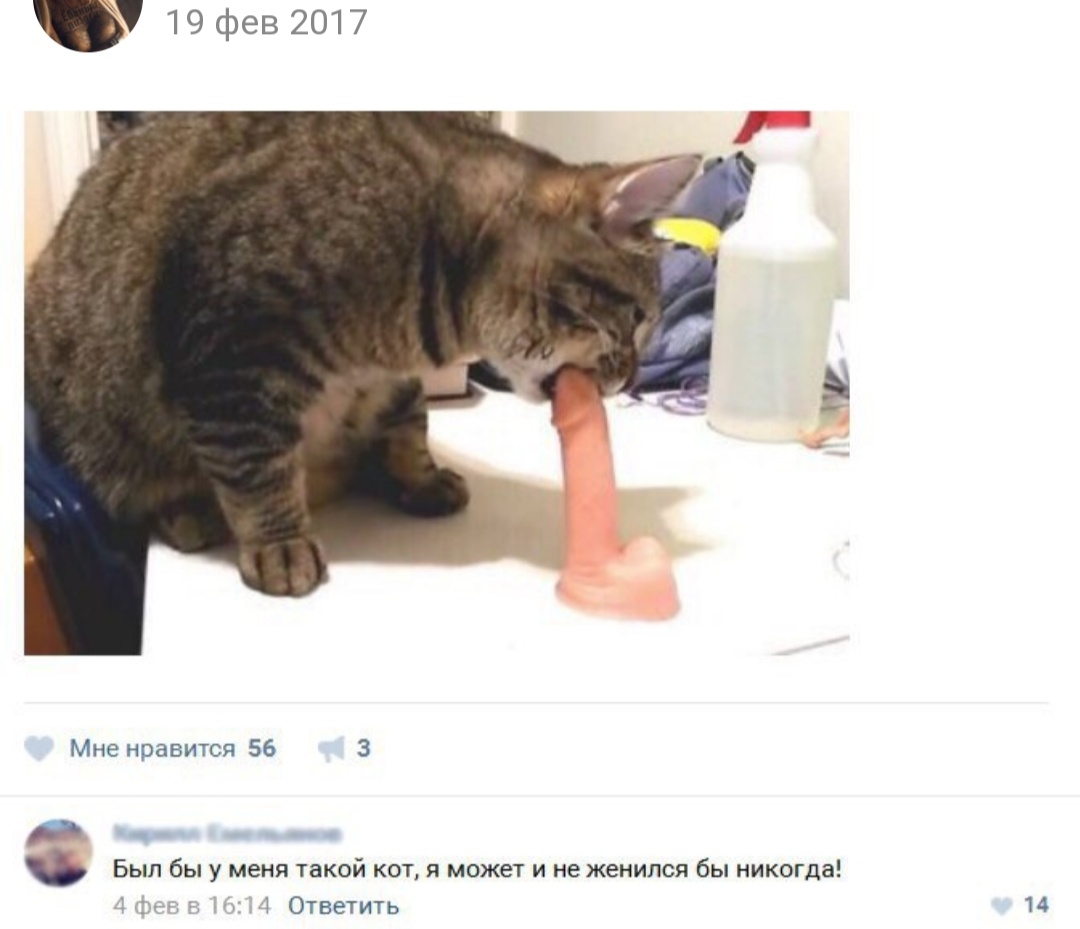
Task: Like the post using the heart icon
Action: point(39,748)
